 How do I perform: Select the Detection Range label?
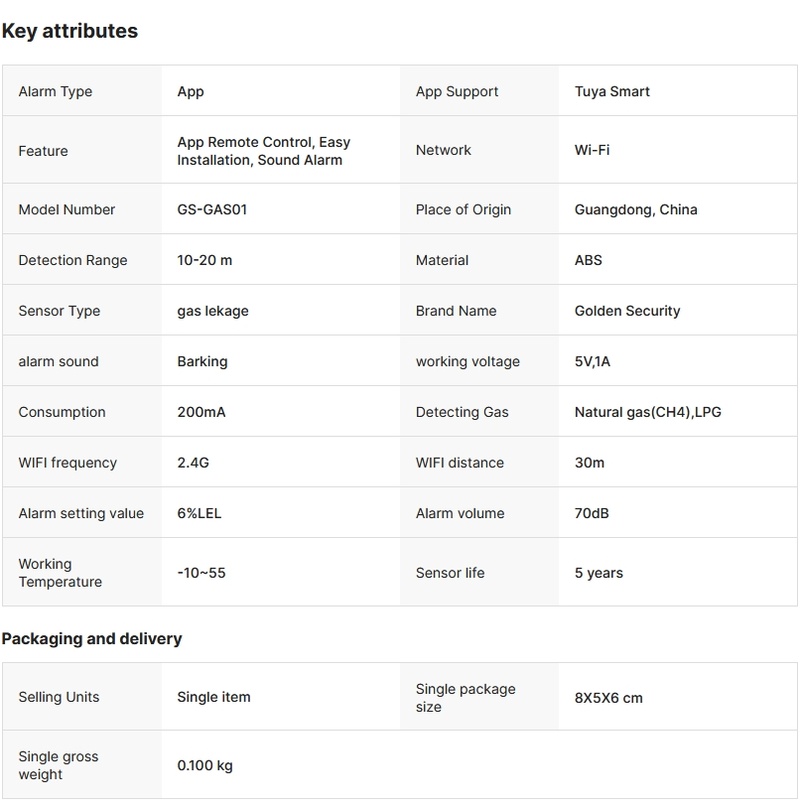(x=73, y=260)
